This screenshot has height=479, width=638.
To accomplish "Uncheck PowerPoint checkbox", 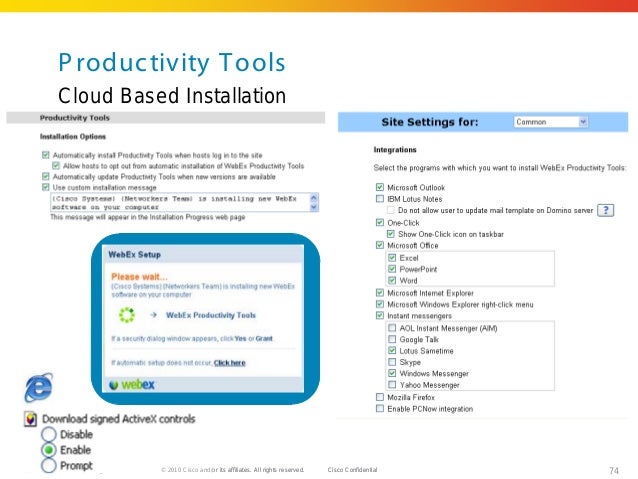I will point(392,269).
